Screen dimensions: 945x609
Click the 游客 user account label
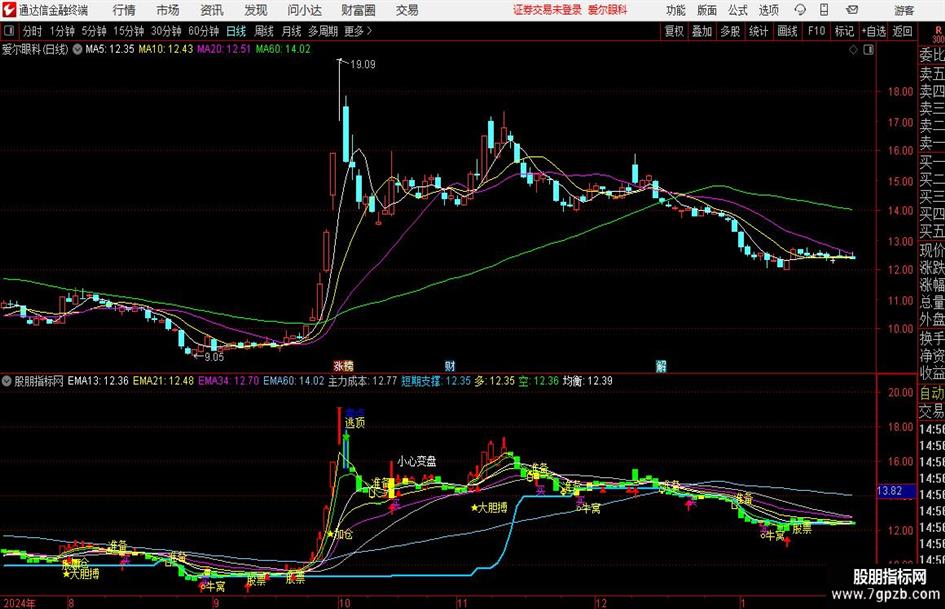point(904,10)
